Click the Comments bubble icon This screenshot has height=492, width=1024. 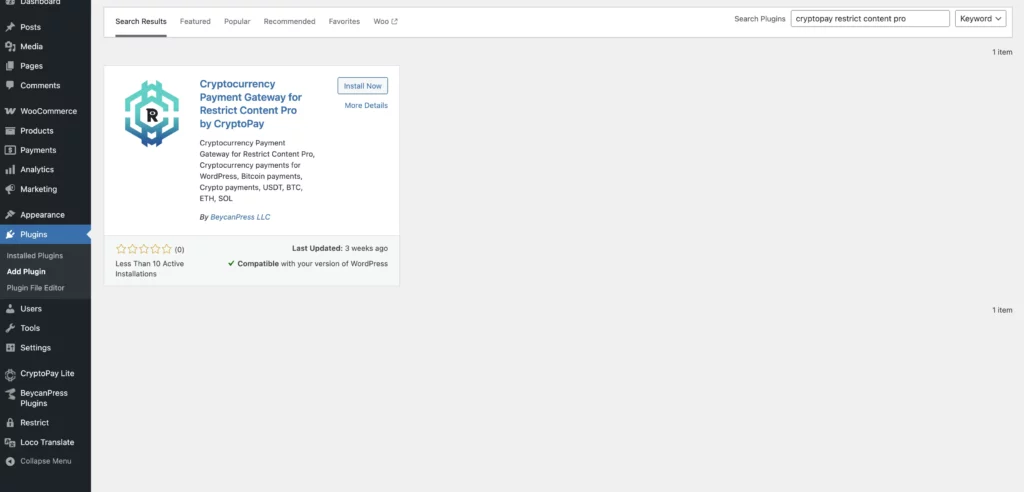coord(10,86)
